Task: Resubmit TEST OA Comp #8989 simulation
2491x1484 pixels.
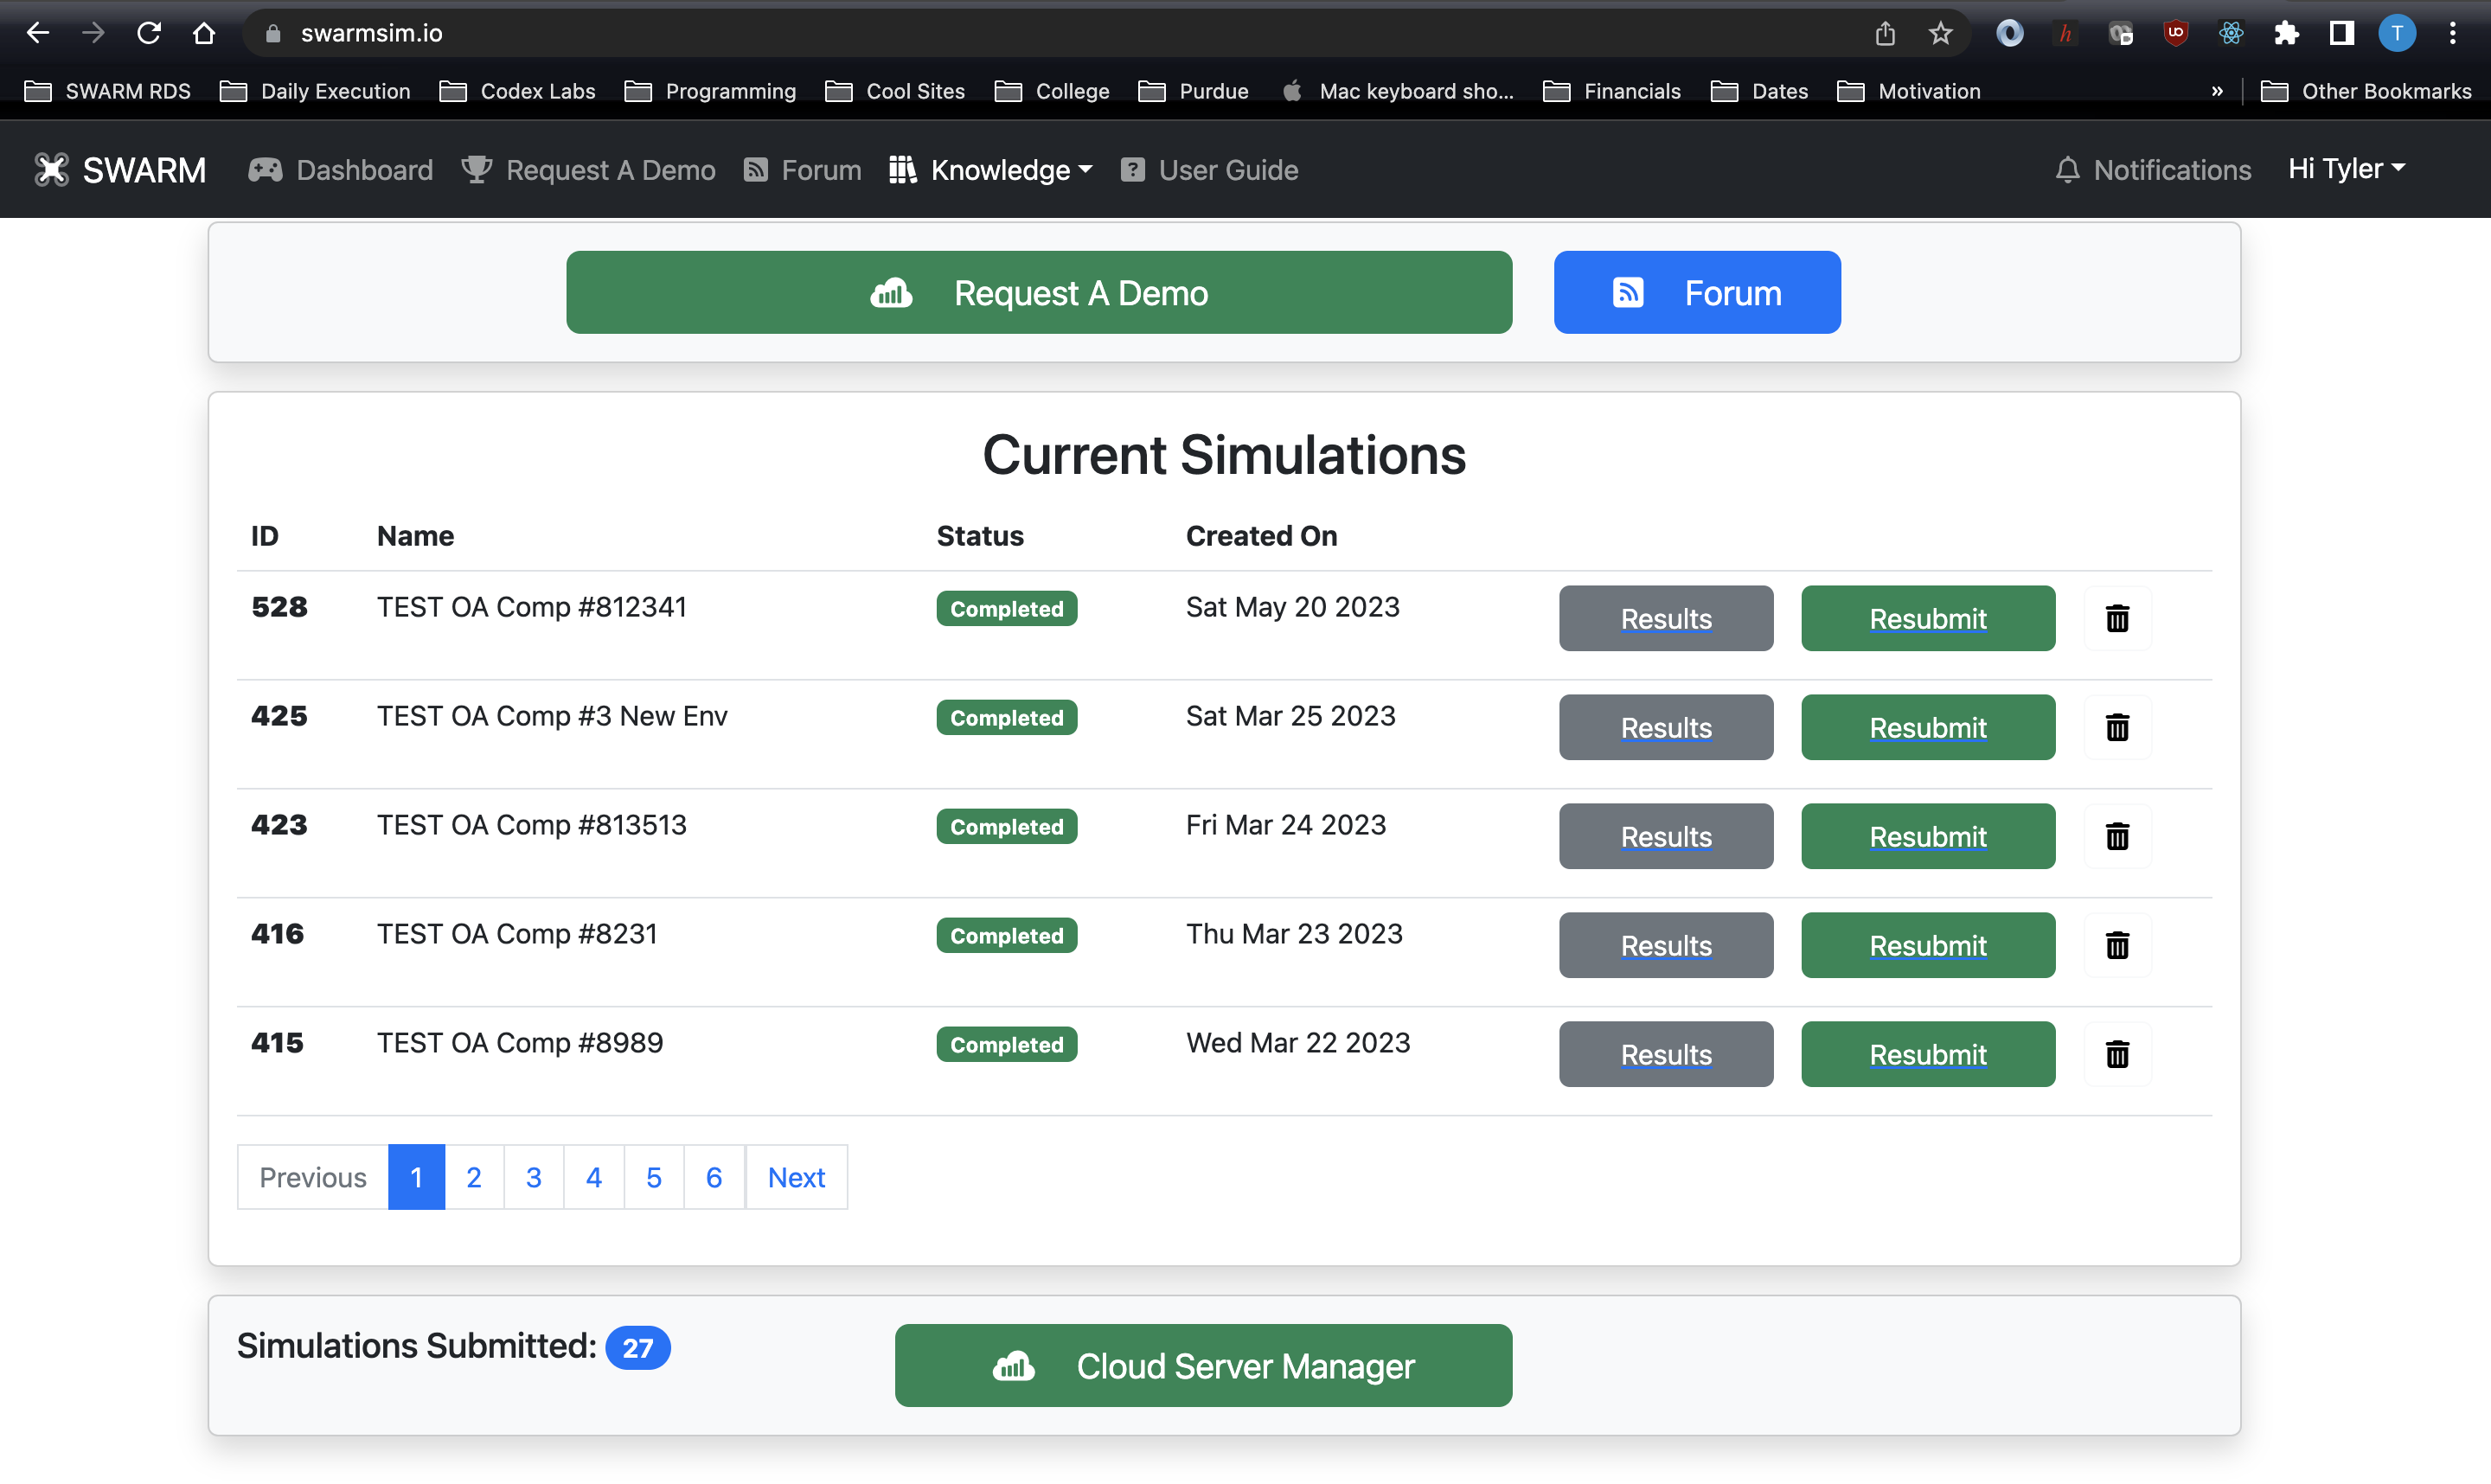Action: pos(1927,1053)
